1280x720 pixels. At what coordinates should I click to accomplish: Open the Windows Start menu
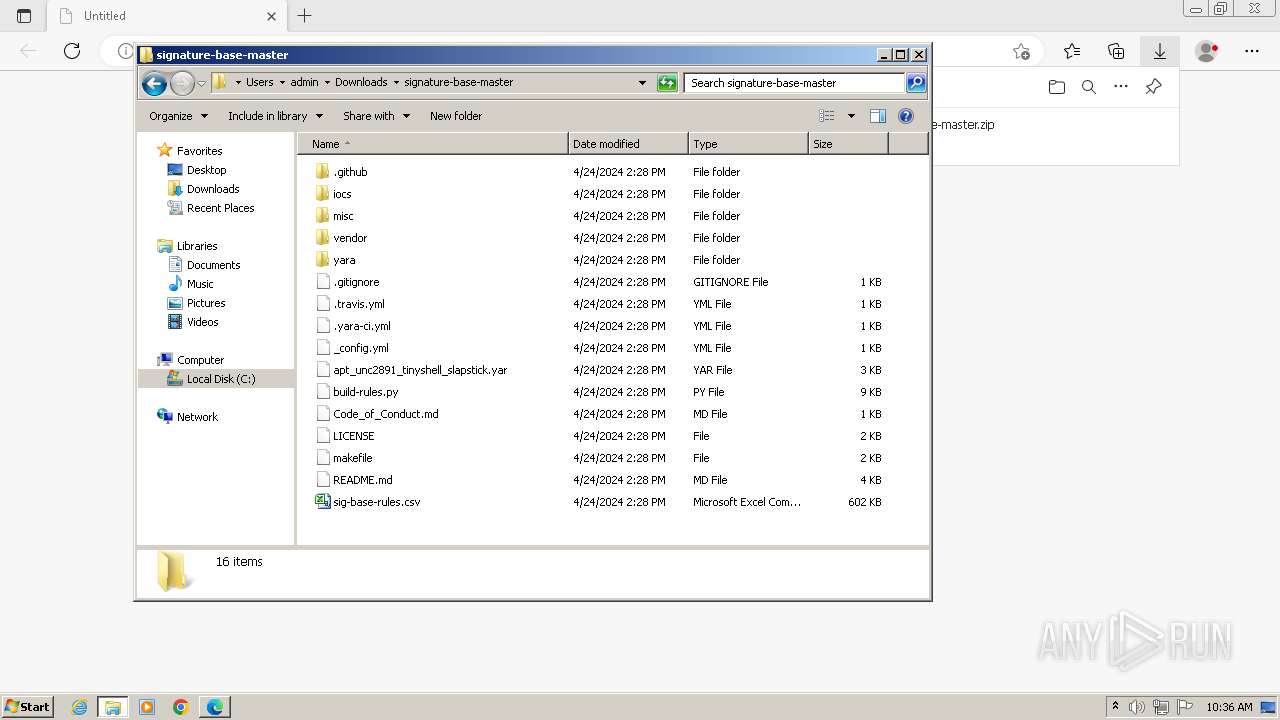[x=28, y=707]
